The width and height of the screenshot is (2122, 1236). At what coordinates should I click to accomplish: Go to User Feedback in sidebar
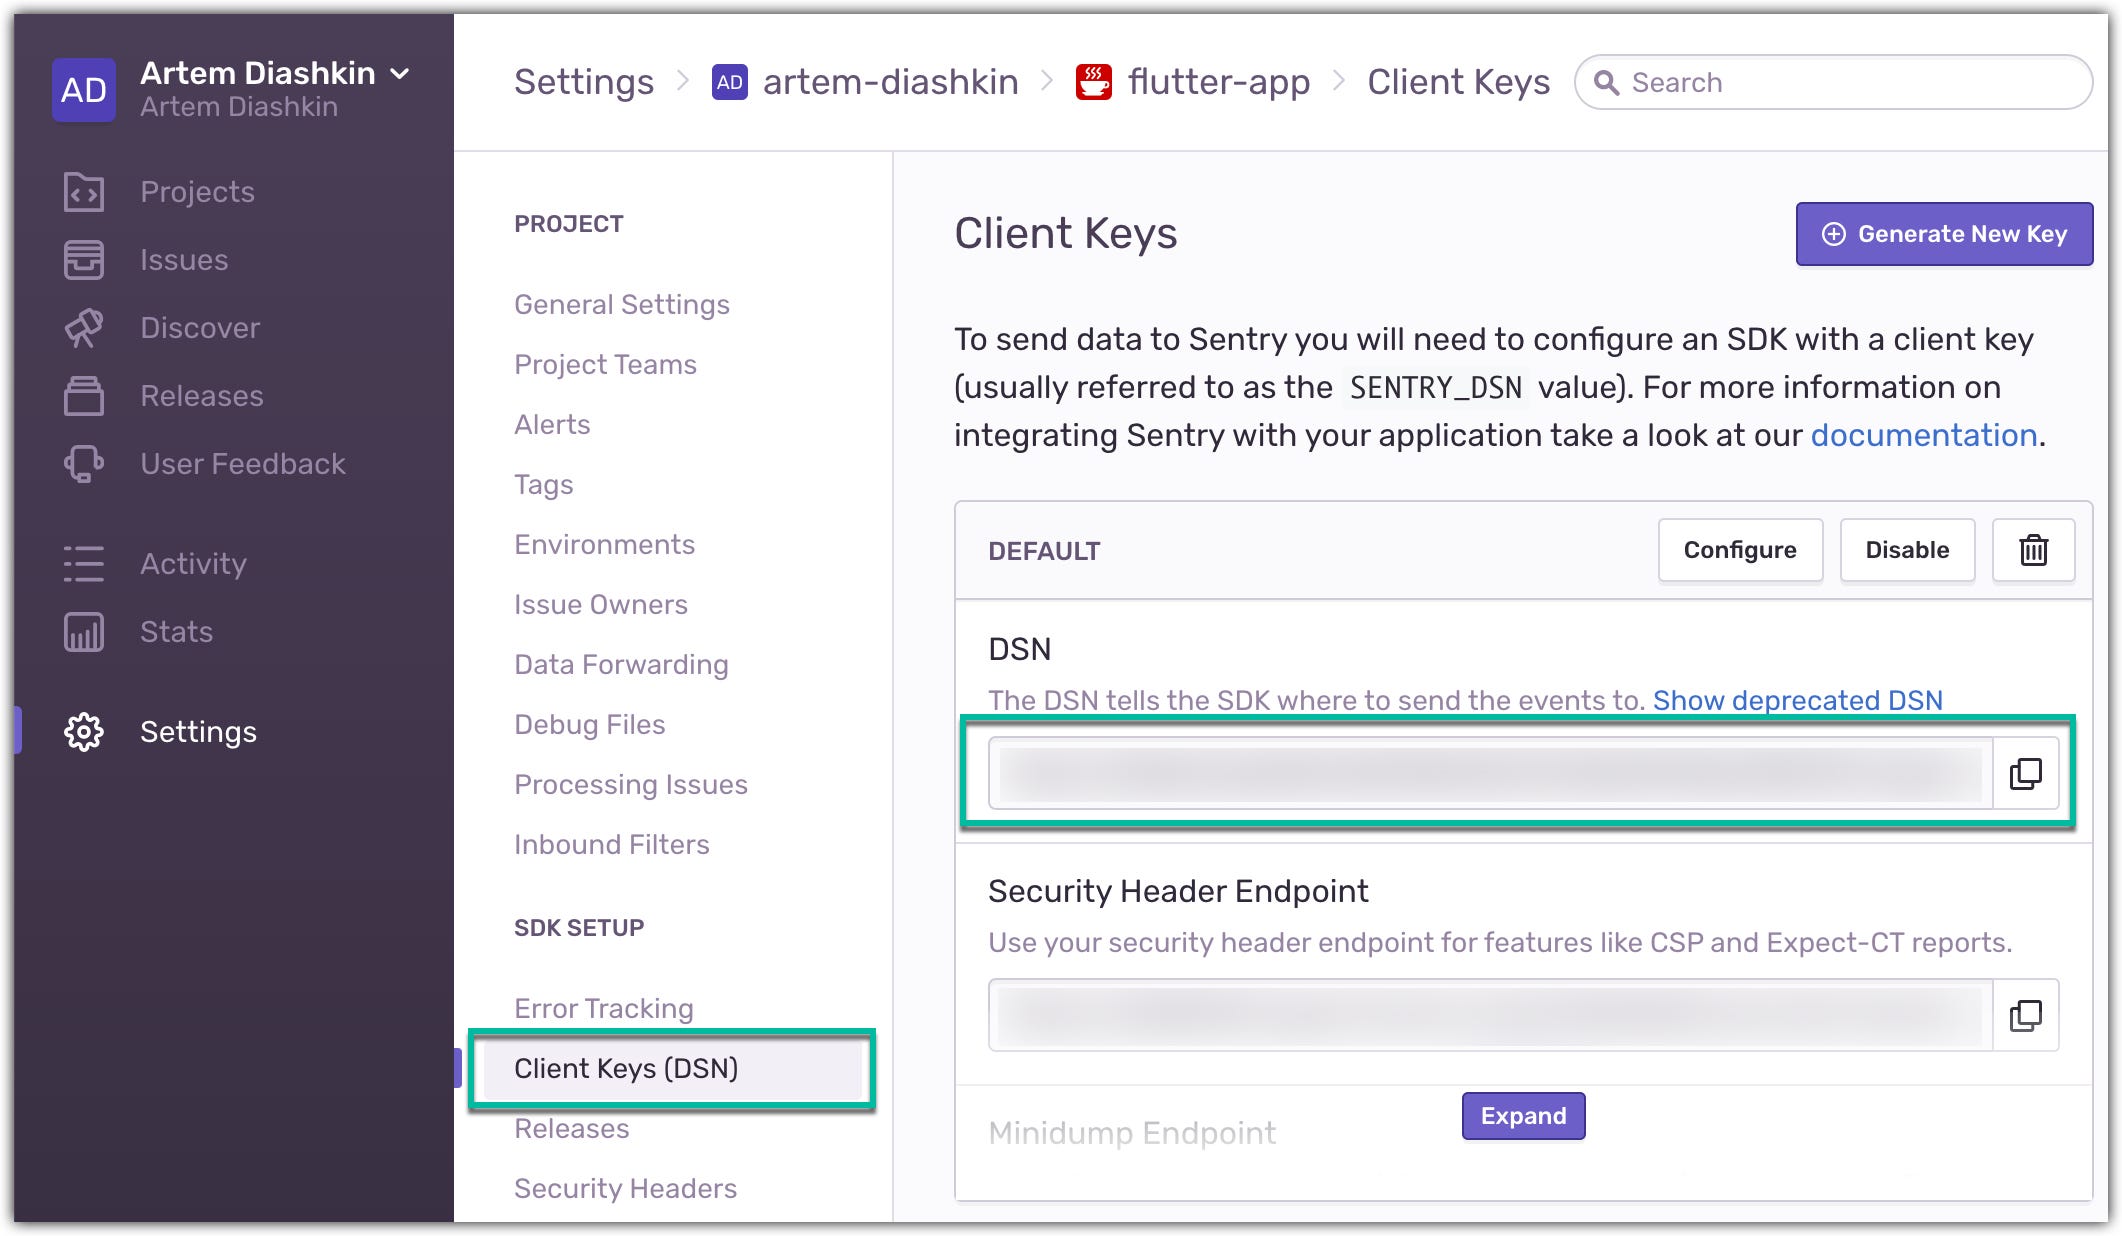point(242,464)
